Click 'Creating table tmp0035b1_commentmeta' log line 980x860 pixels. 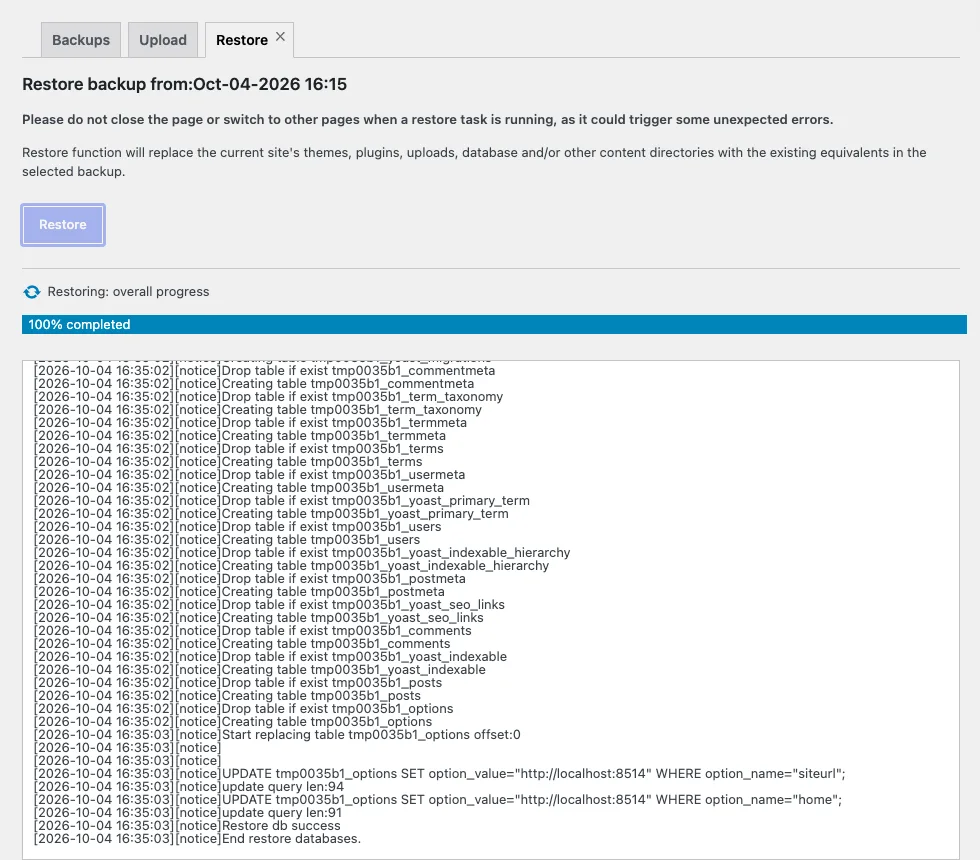pos(254,384)
